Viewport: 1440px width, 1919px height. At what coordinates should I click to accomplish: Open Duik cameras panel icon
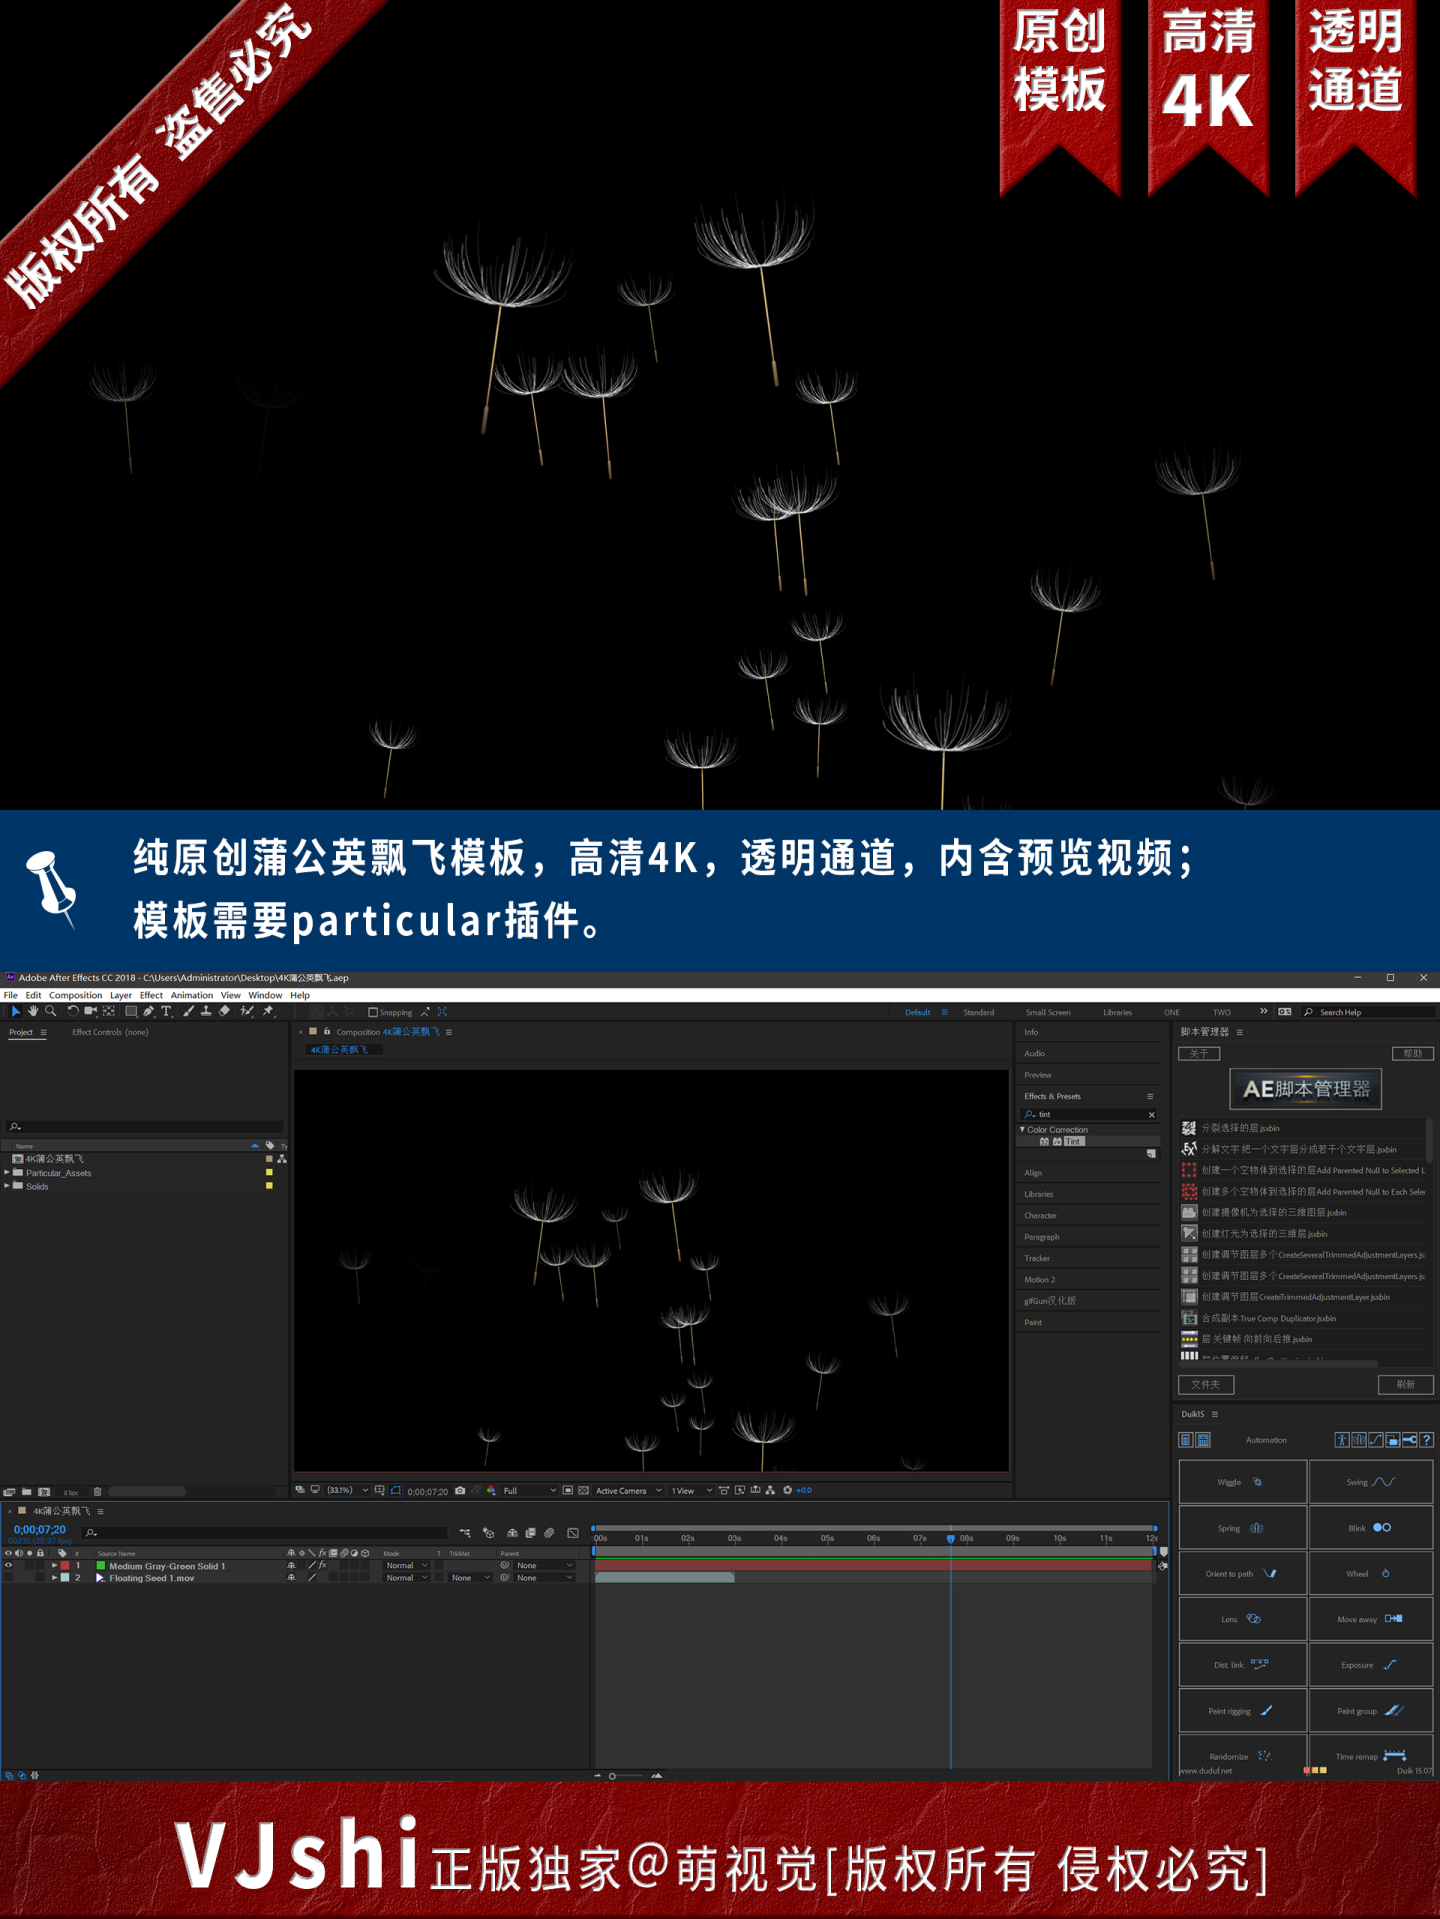coord(1393,1440)
